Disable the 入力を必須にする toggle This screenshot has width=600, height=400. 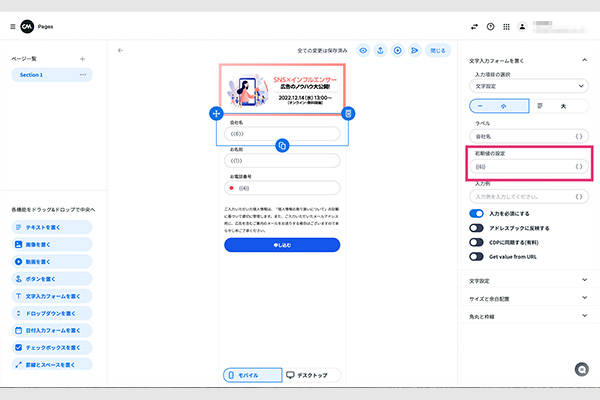[477, 214]
